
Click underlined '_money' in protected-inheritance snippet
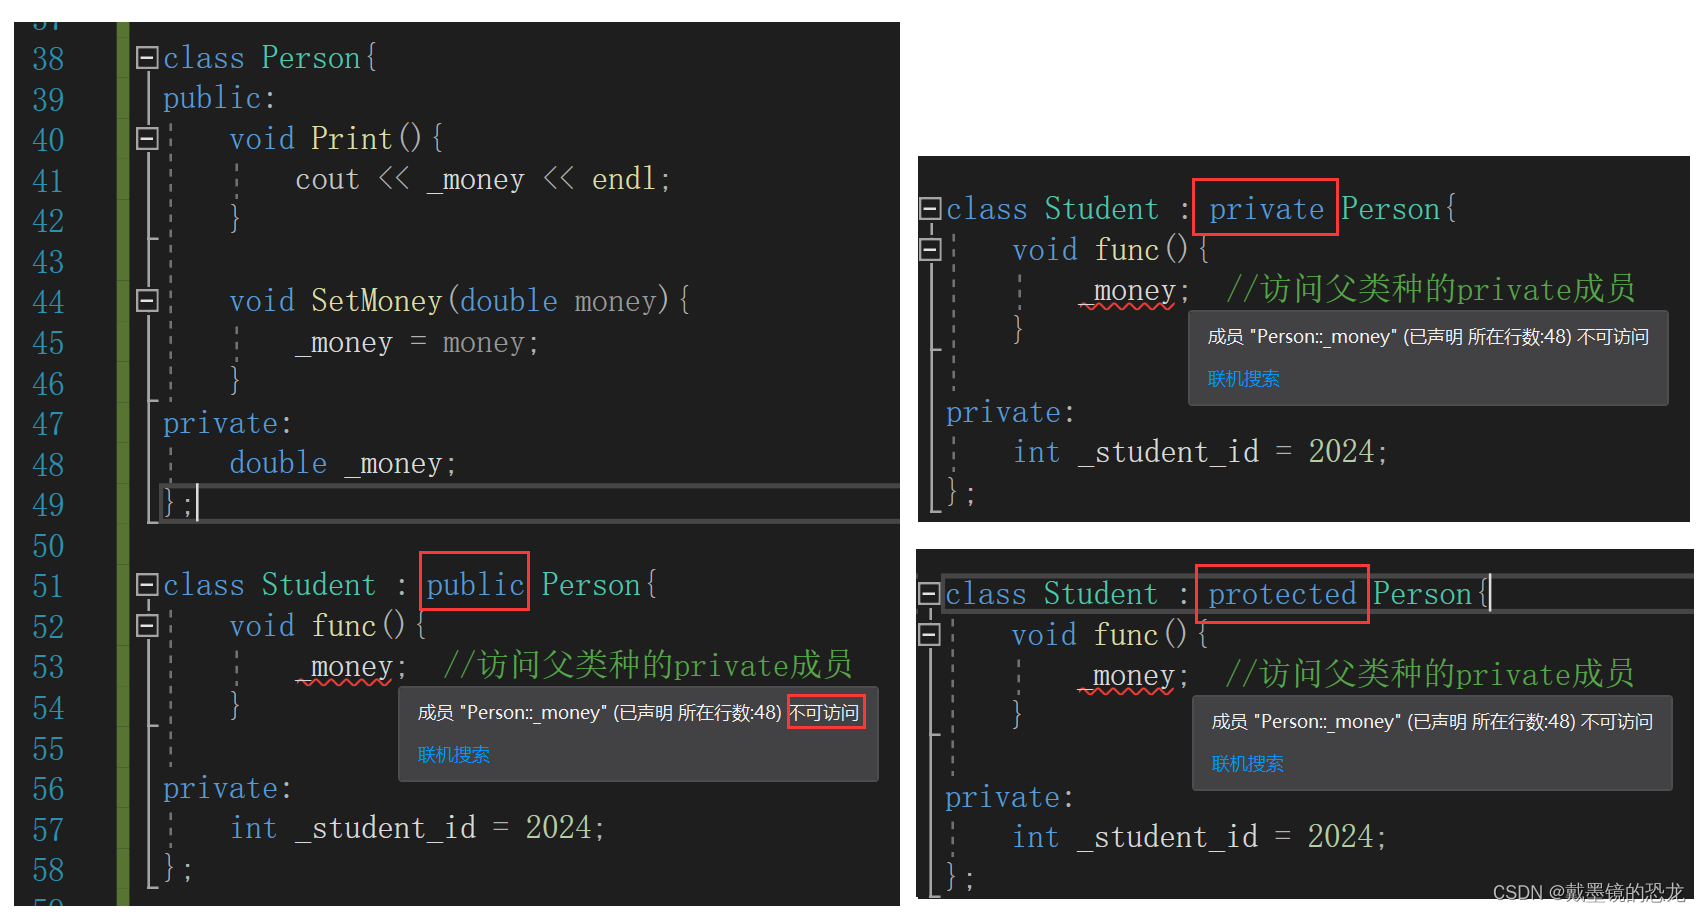coord(1126,676)
